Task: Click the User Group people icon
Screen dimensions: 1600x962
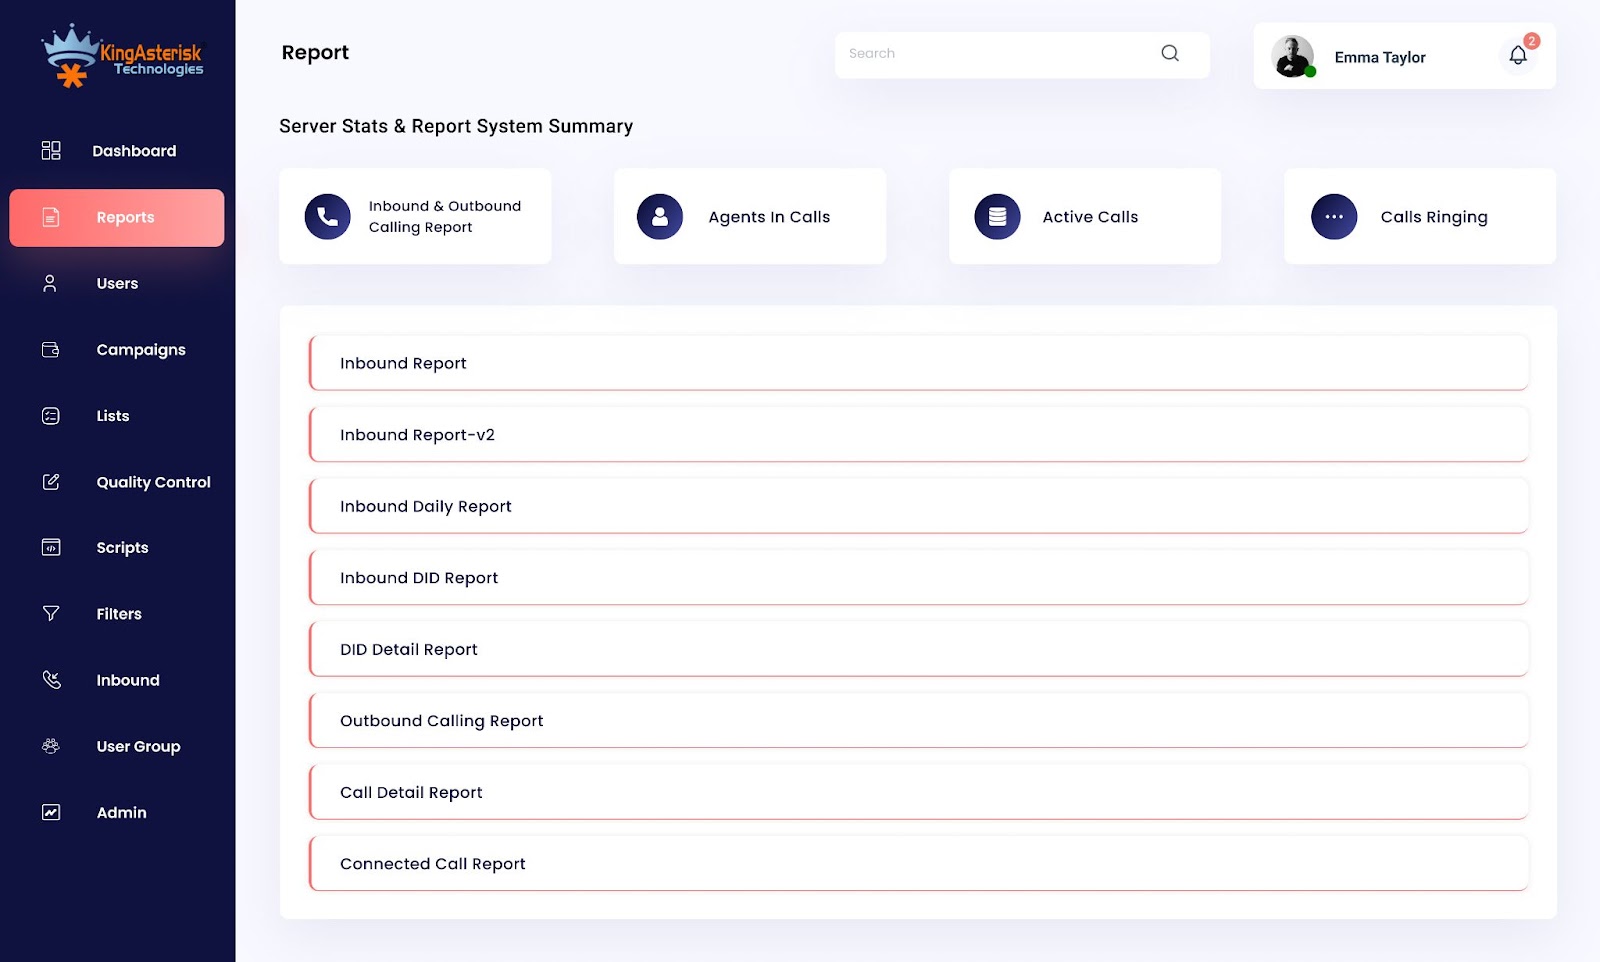Action: click(51, 746)
